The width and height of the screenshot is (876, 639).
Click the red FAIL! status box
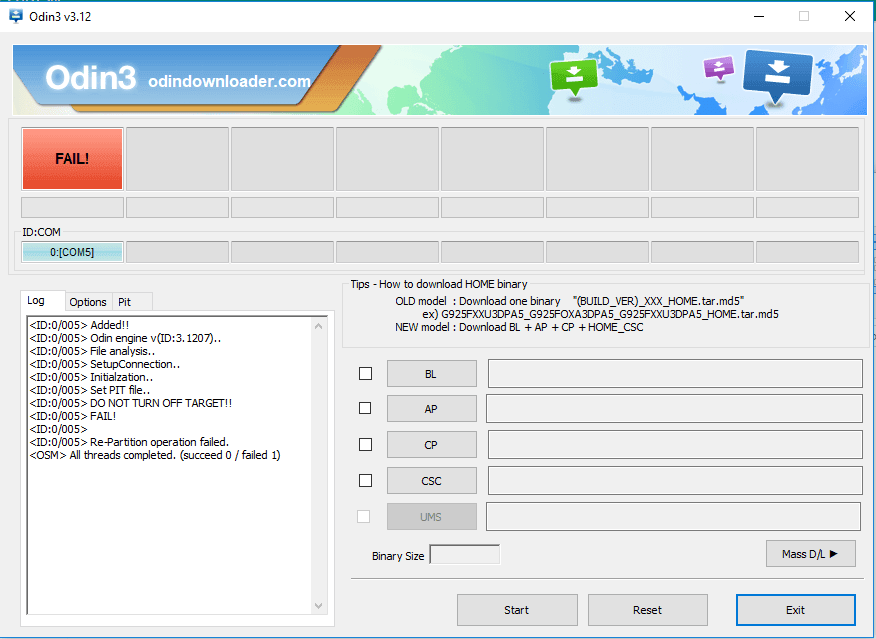[x=72, y=159]
